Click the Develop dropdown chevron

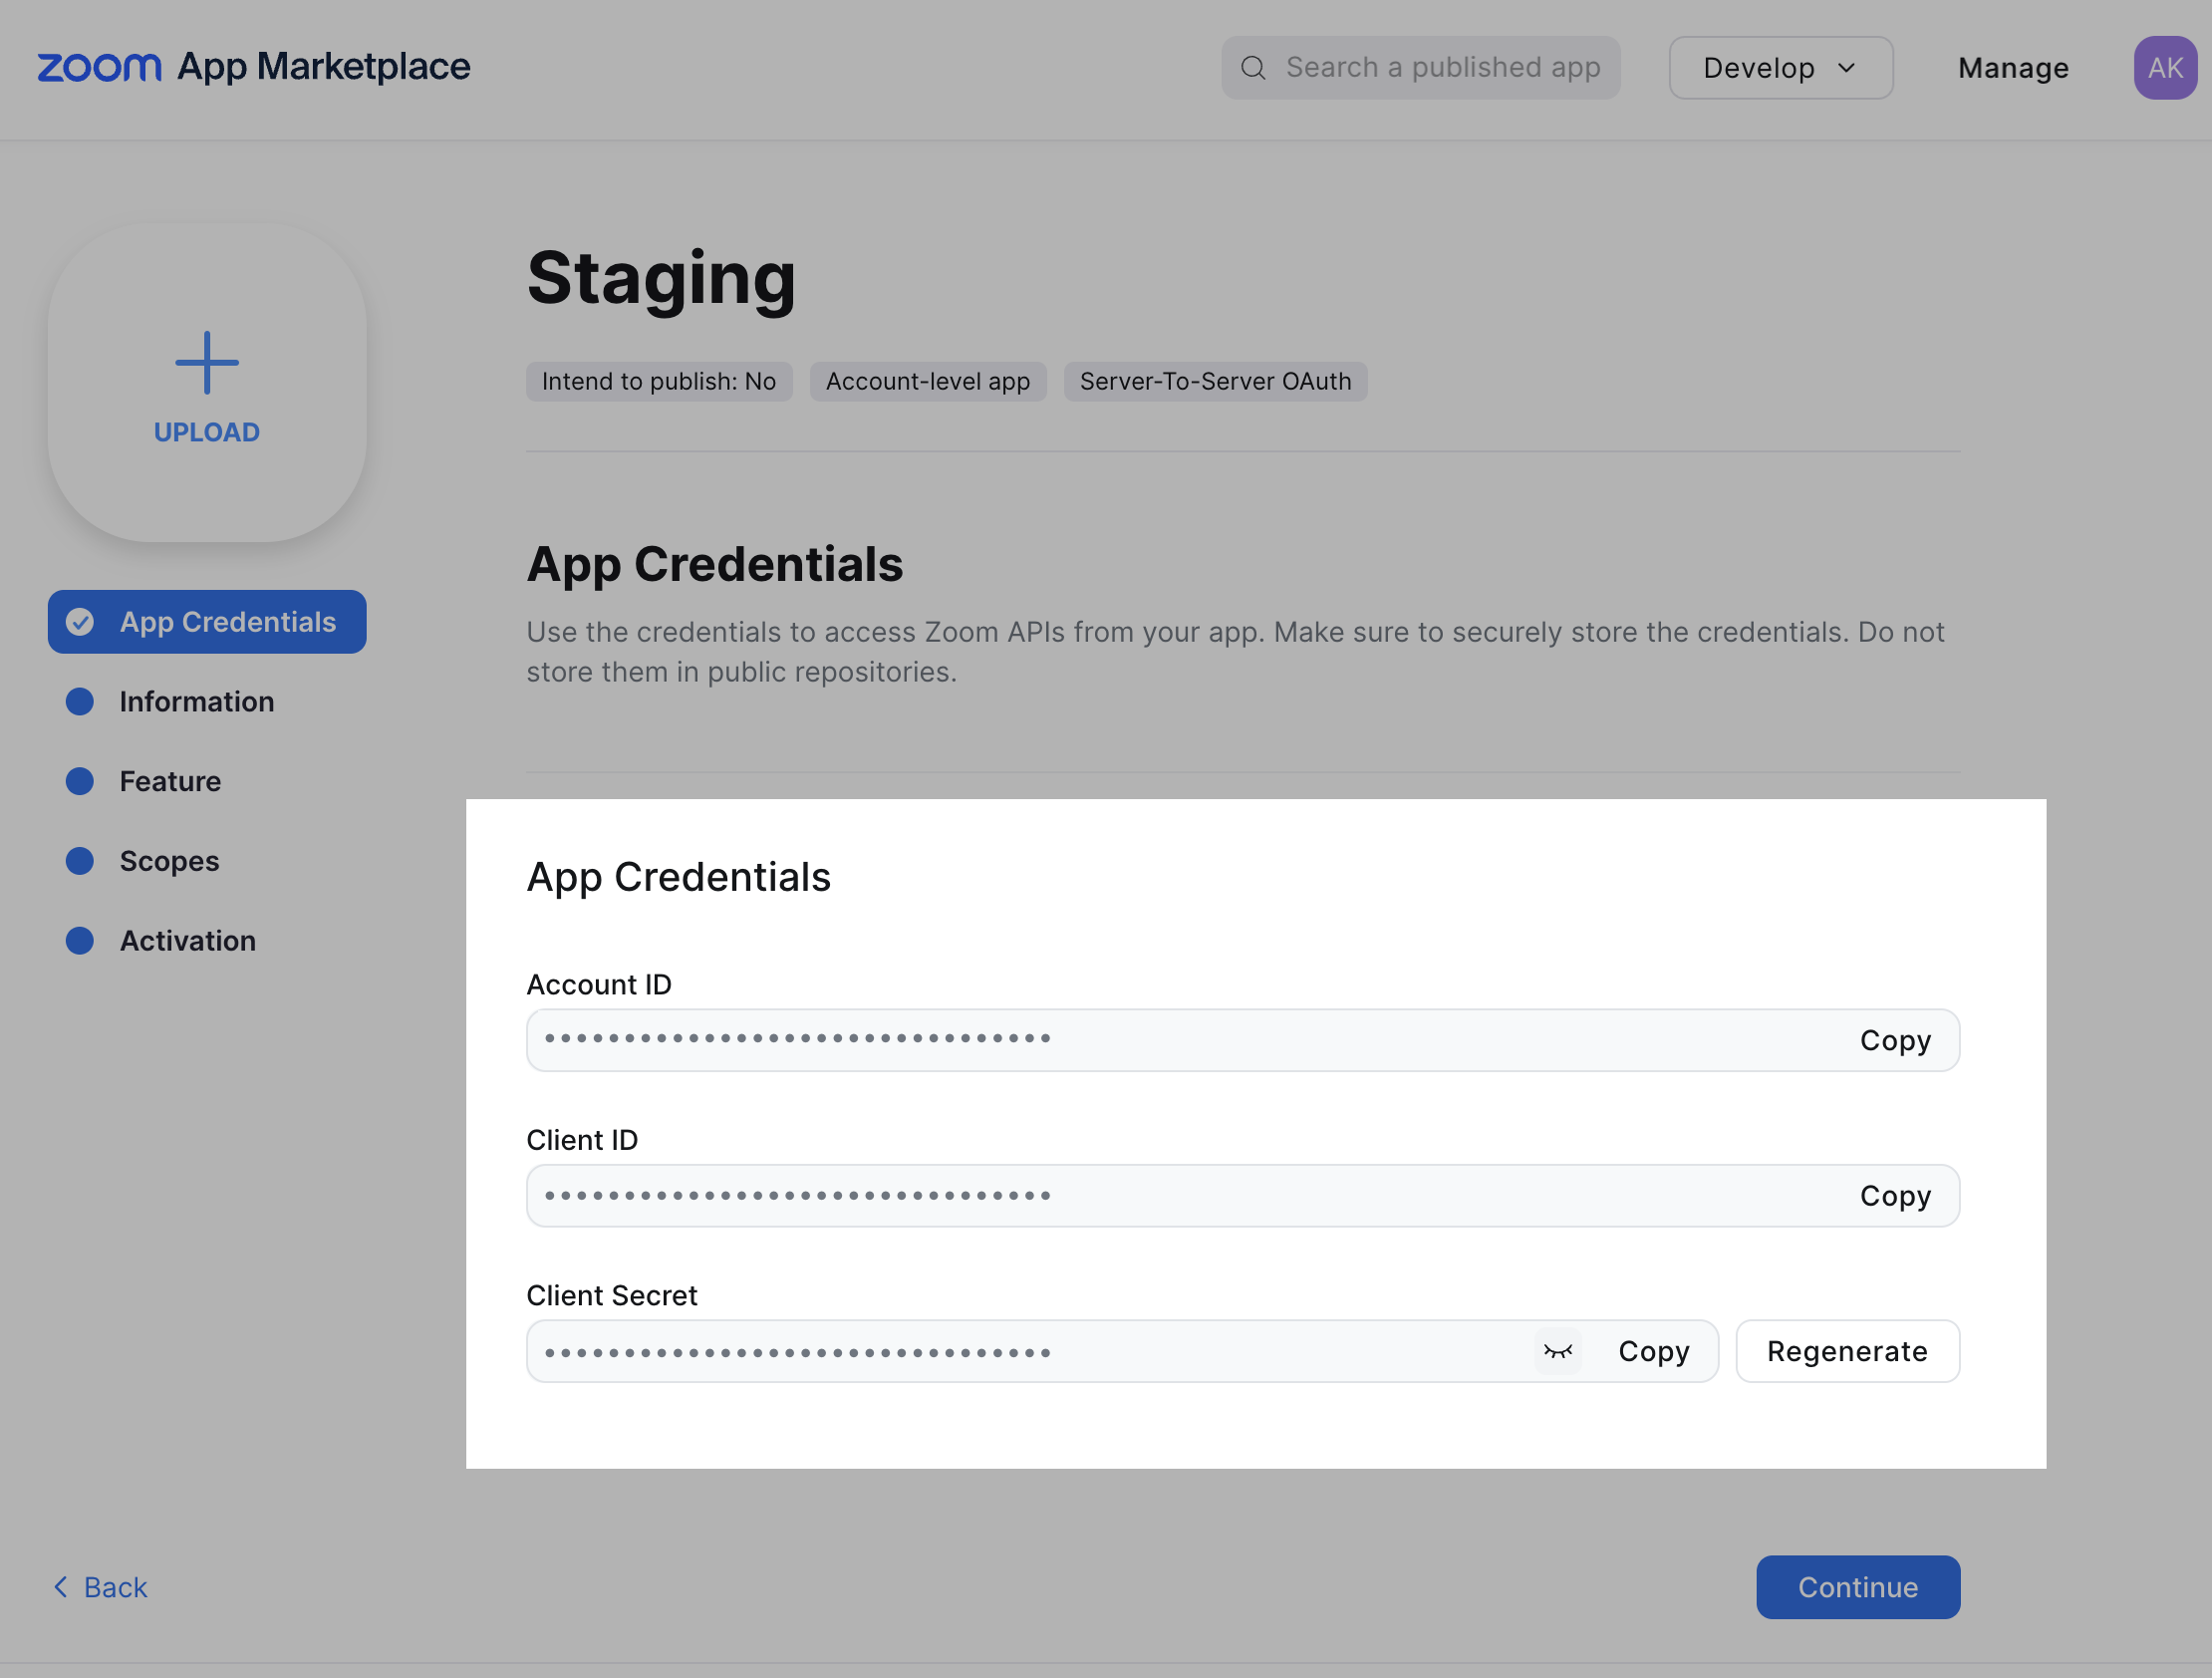point(1846,68)
